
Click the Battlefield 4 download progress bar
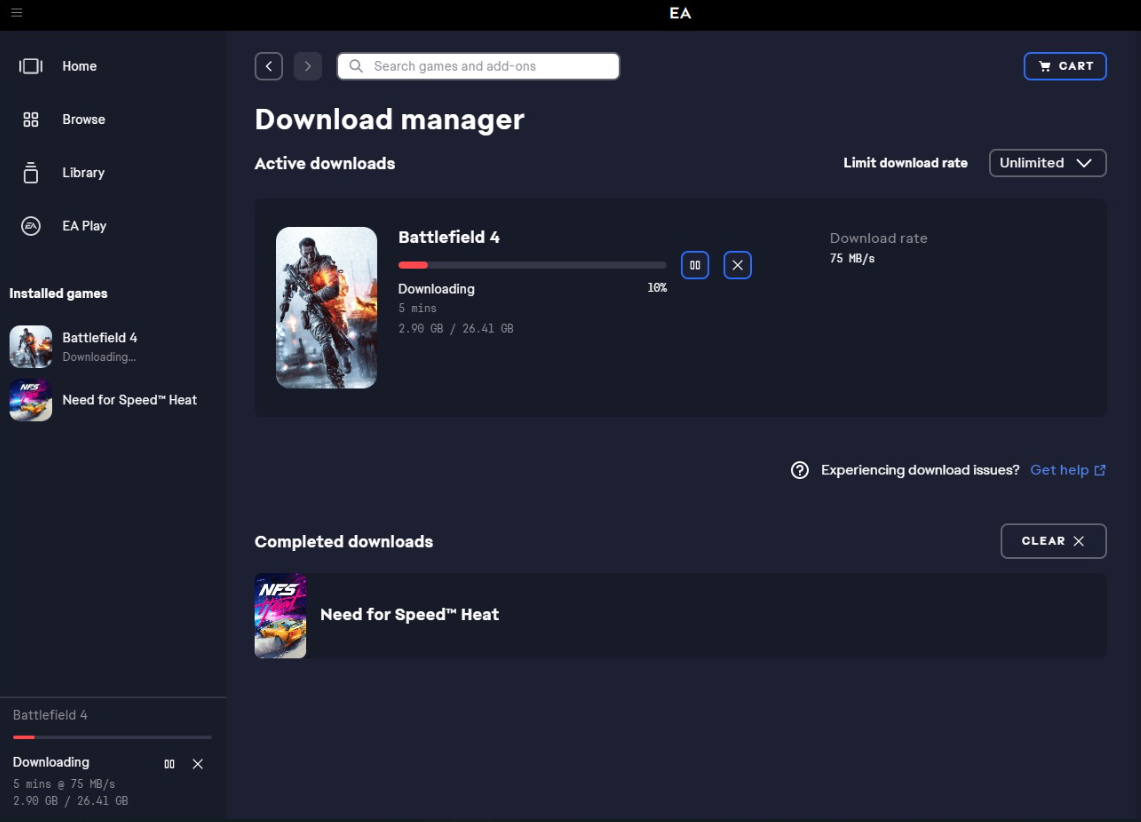[532, 266]
